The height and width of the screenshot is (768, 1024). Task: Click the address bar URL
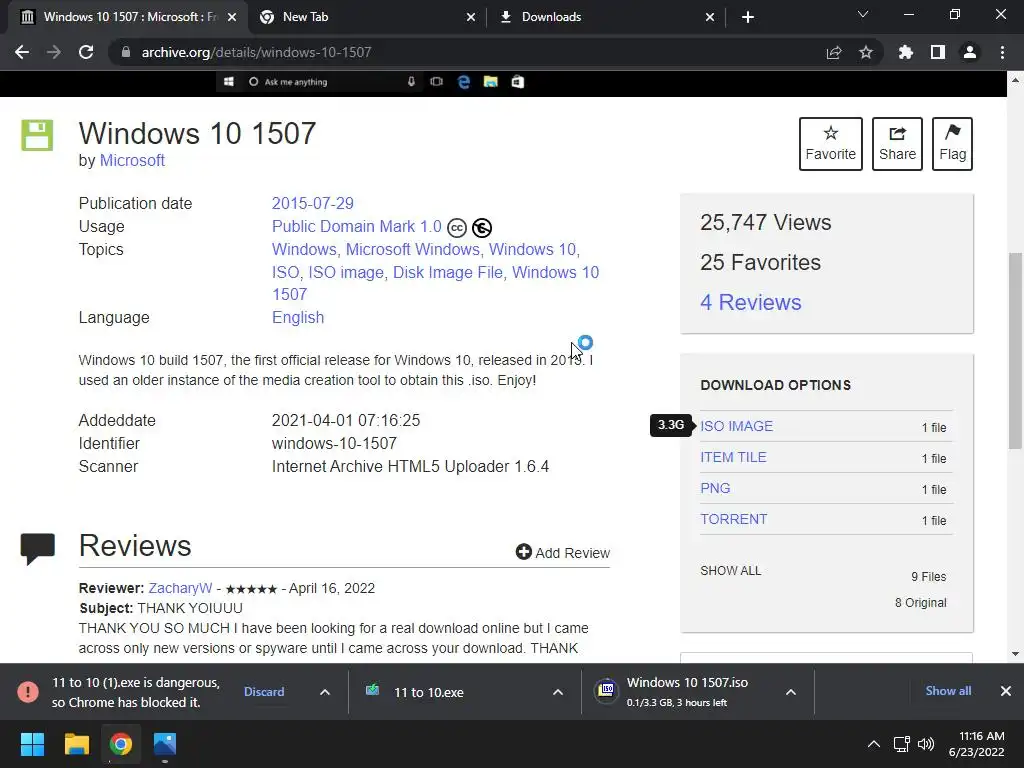click(x=256, y=52)
